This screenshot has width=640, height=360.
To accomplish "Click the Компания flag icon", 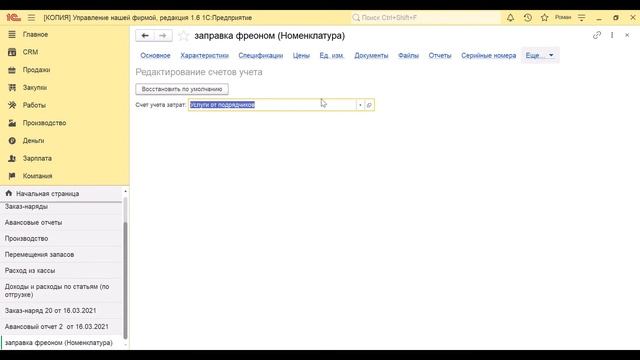I will 12,176.
